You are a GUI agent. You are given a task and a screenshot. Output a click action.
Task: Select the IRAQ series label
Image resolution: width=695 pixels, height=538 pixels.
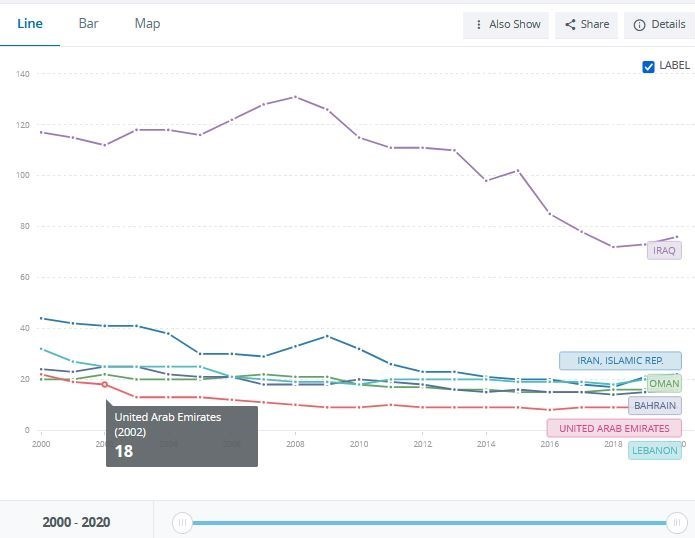pos(664,250)
